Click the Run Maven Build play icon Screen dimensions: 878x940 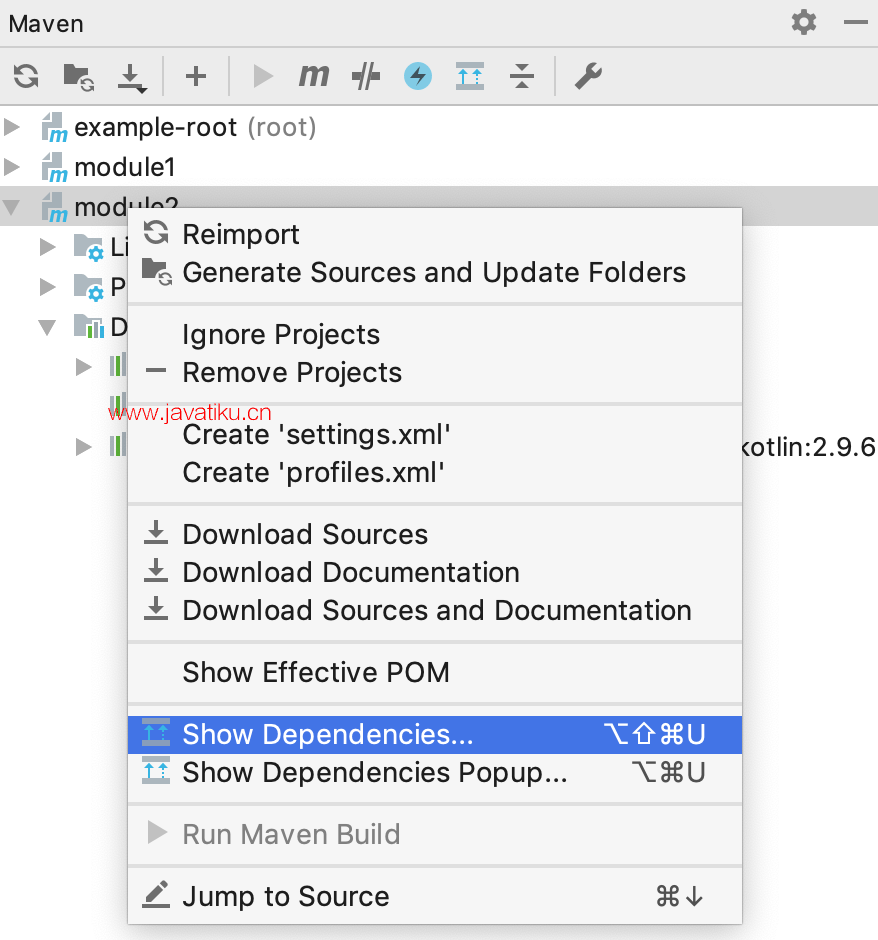[263, 76]
